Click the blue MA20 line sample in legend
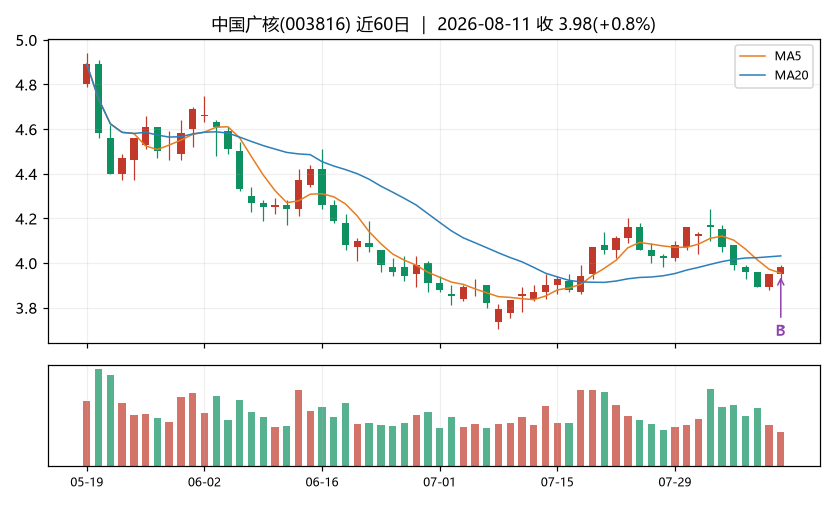The height and width of the screenshot is (506, 836). point(753,75)
